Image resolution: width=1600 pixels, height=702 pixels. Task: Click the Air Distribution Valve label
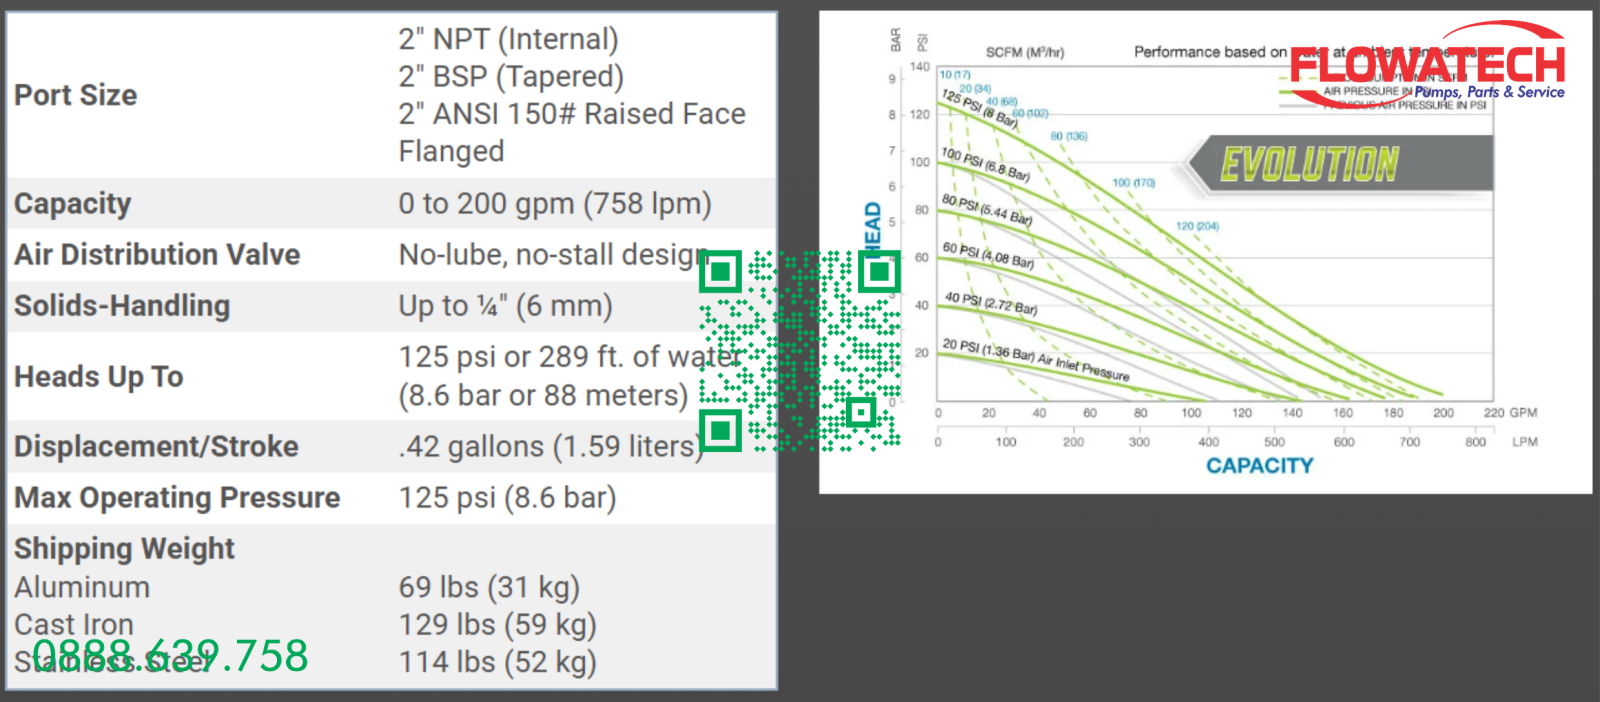(157, 255)
